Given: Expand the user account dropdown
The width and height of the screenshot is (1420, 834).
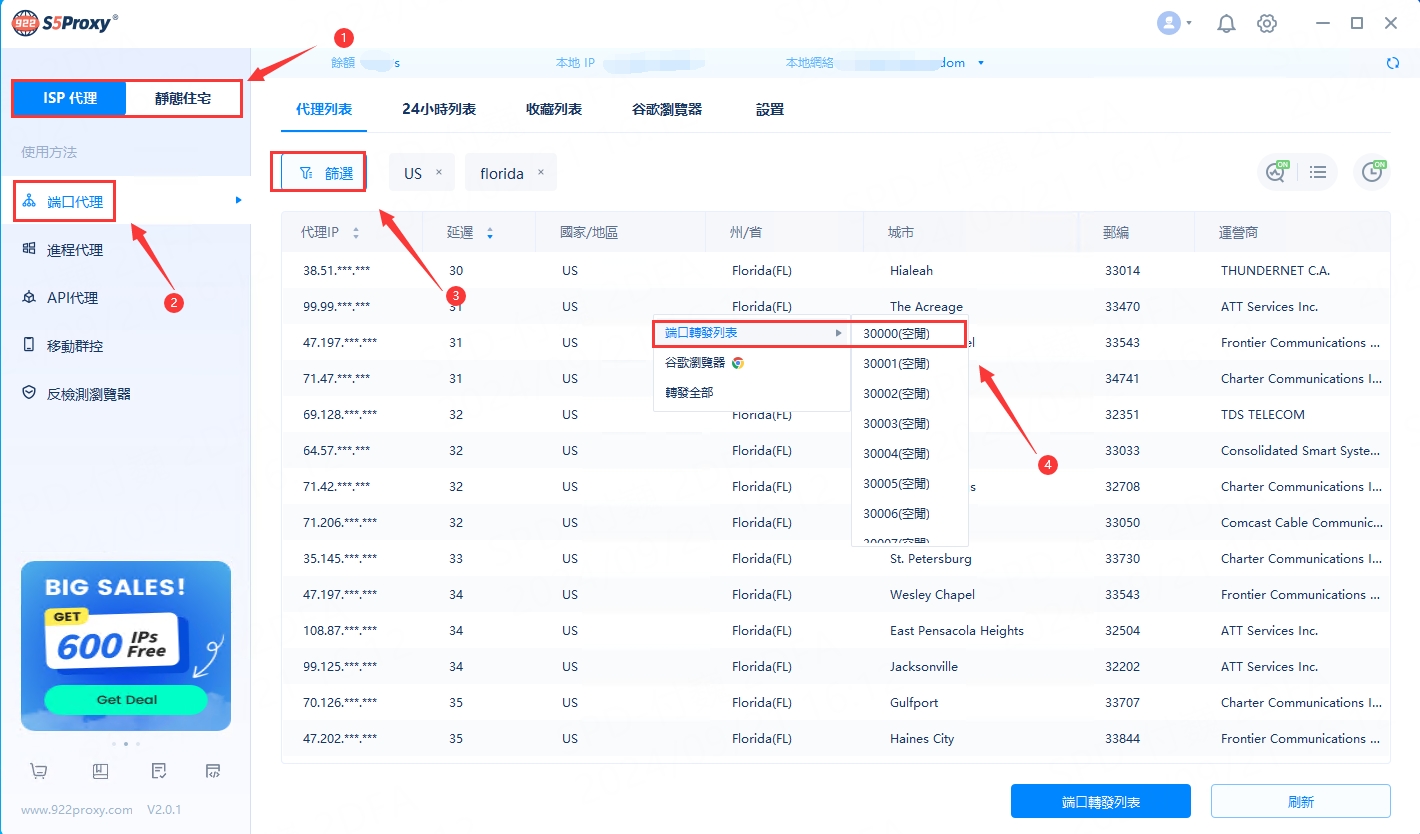Looking at the screenshot, I should coord(1174,24).
